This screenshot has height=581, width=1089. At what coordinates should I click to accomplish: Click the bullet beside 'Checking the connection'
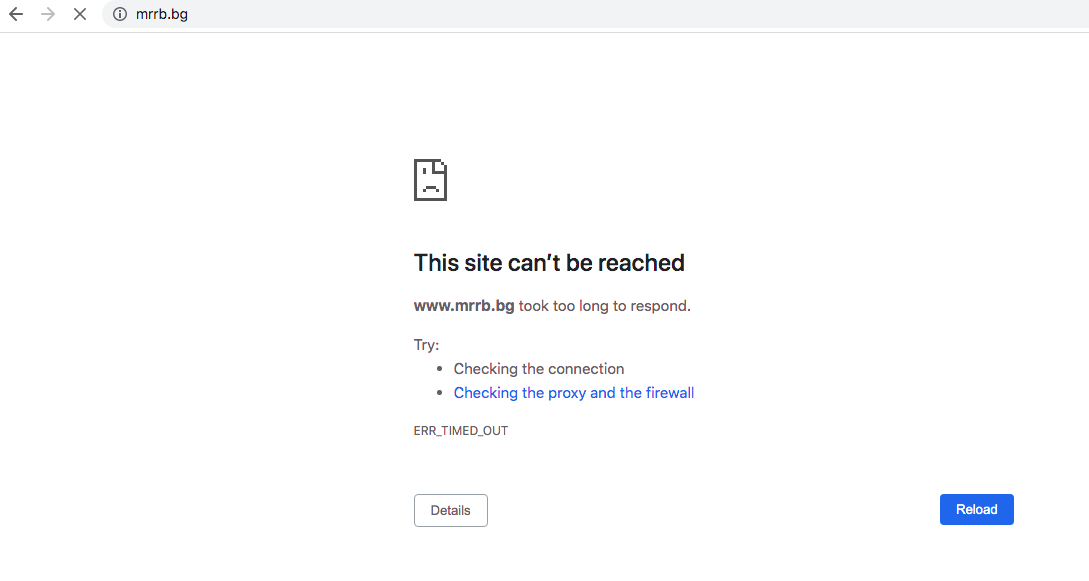pos(439,369)
